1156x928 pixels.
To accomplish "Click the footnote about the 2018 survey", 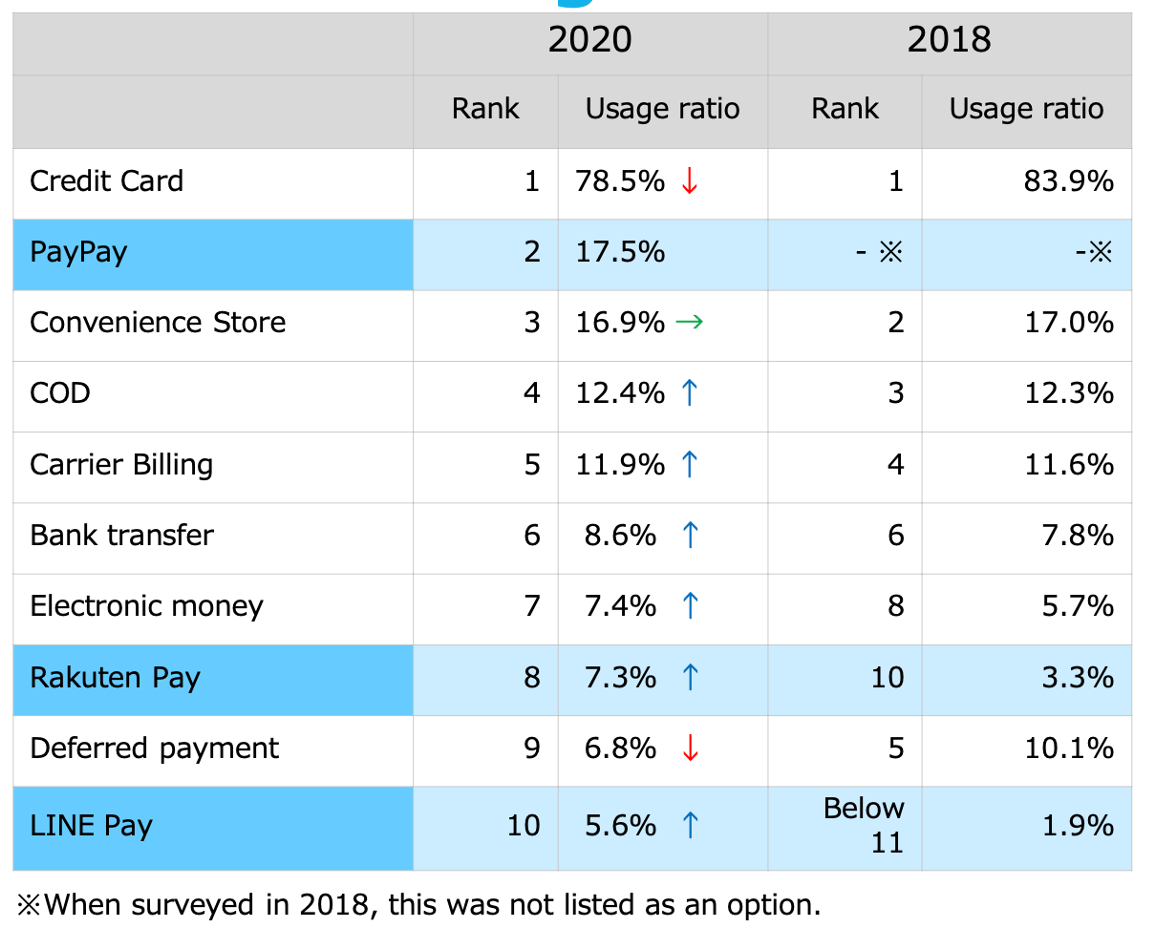I will (x=418, y=905).
